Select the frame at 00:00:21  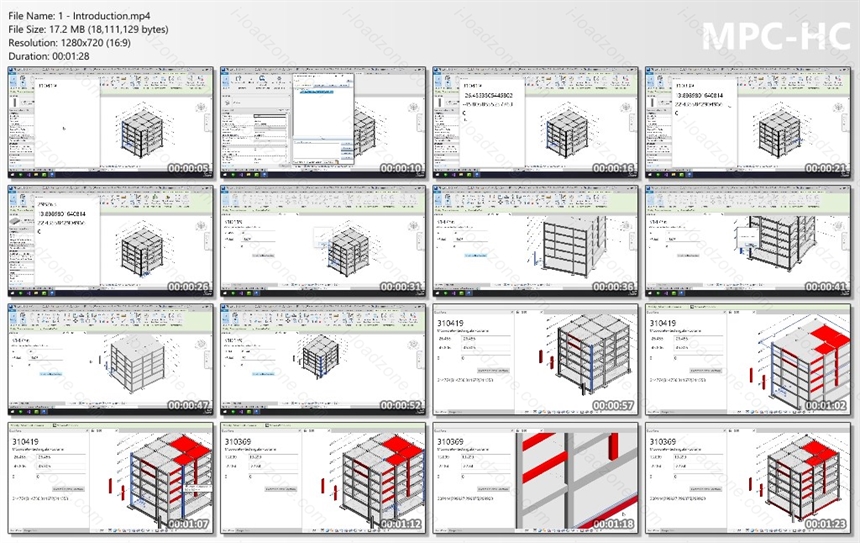pos(748,122)
